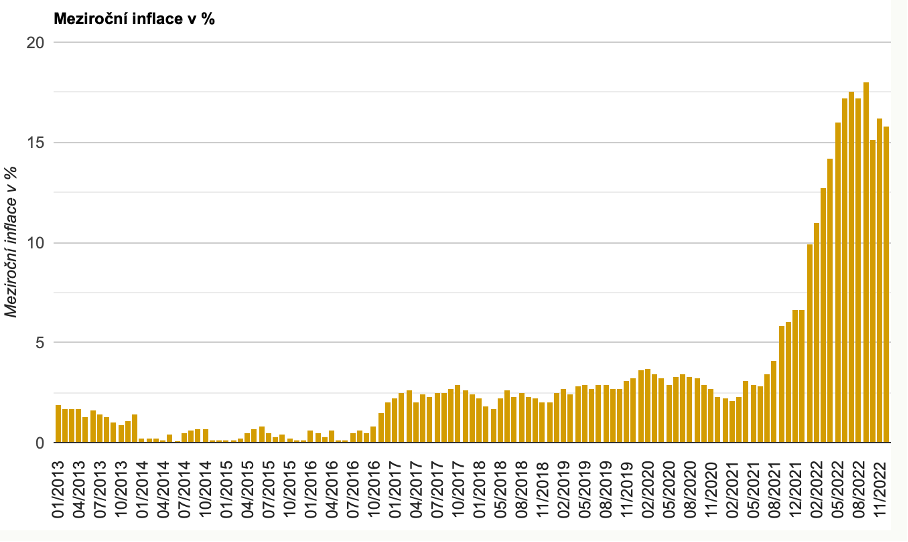Screen dimensions: 908x542
Task: Click the x-axis label 08/2021
Action: (x=773, y=487)
